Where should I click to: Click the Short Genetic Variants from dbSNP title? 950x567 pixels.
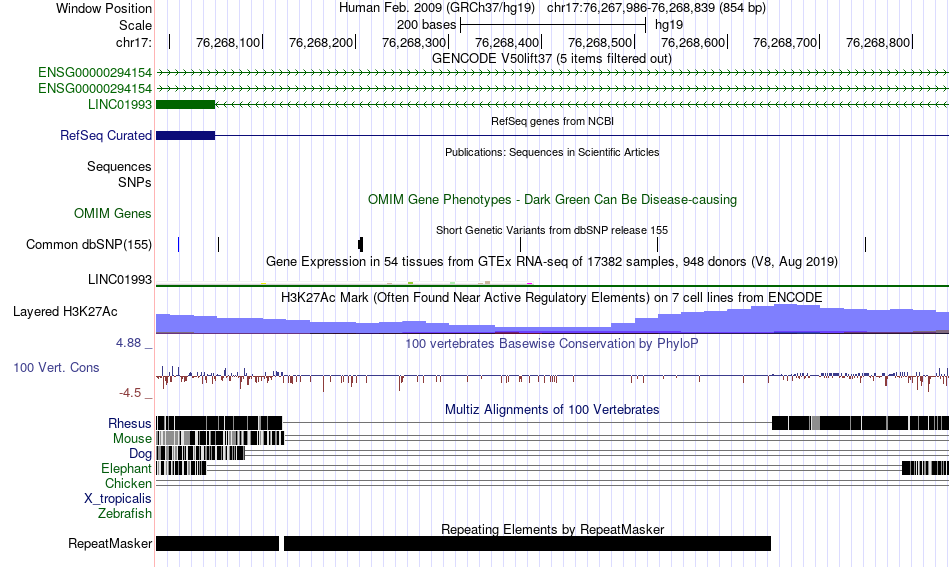tap(551, 230)
